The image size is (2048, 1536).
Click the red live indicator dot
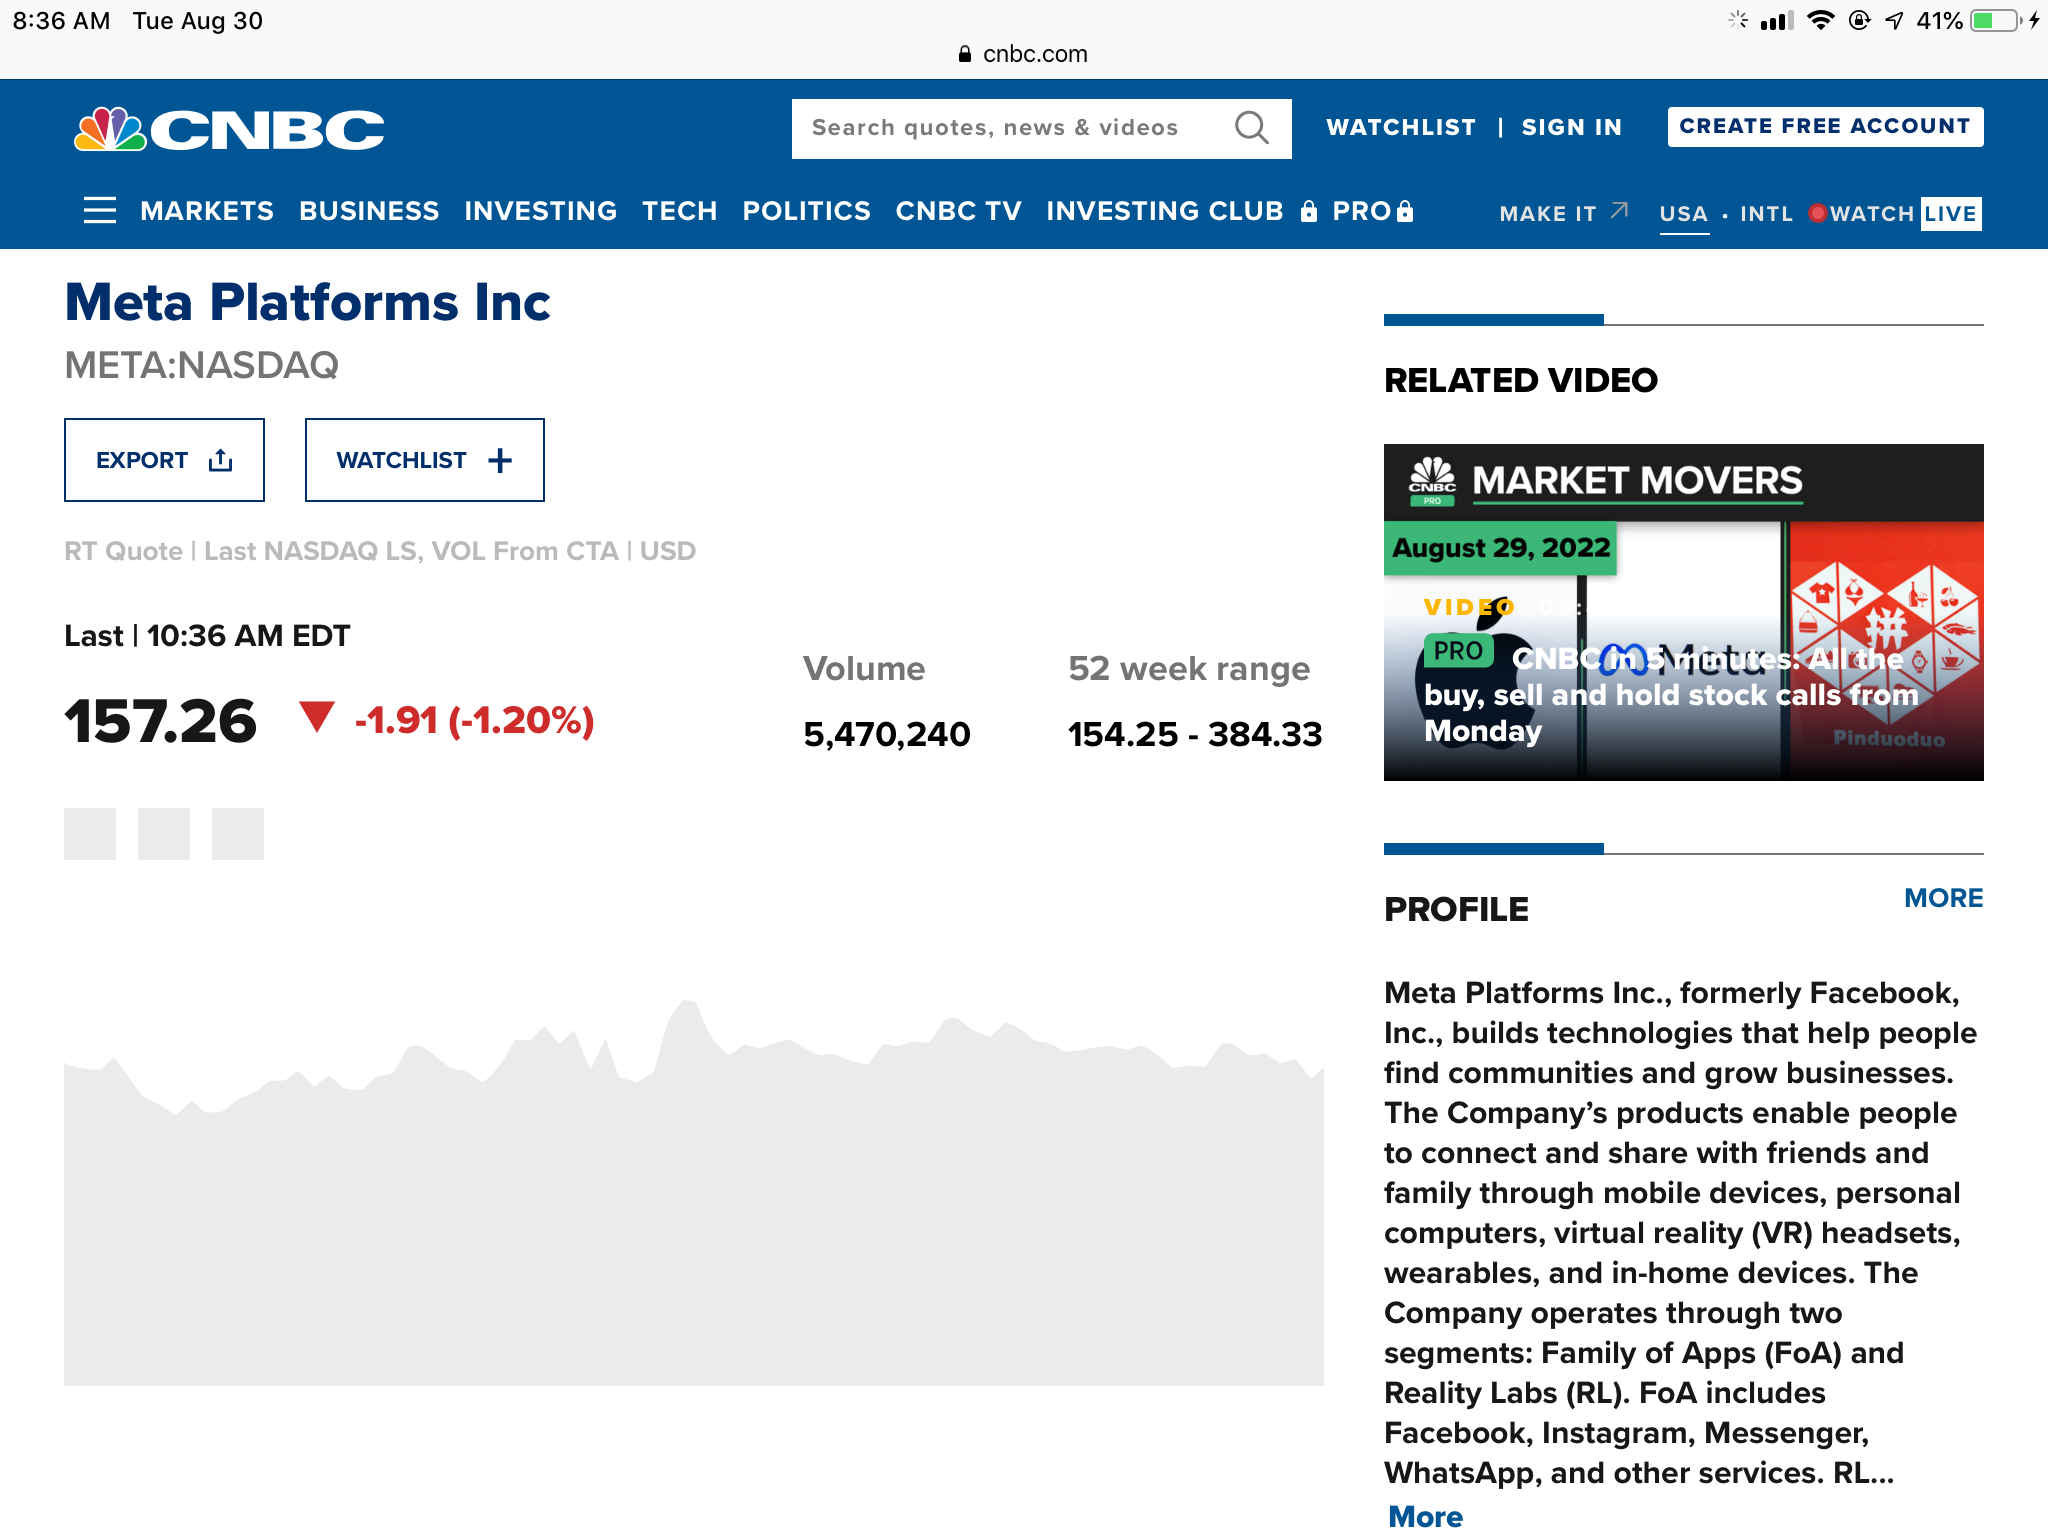coord(1818,213)
